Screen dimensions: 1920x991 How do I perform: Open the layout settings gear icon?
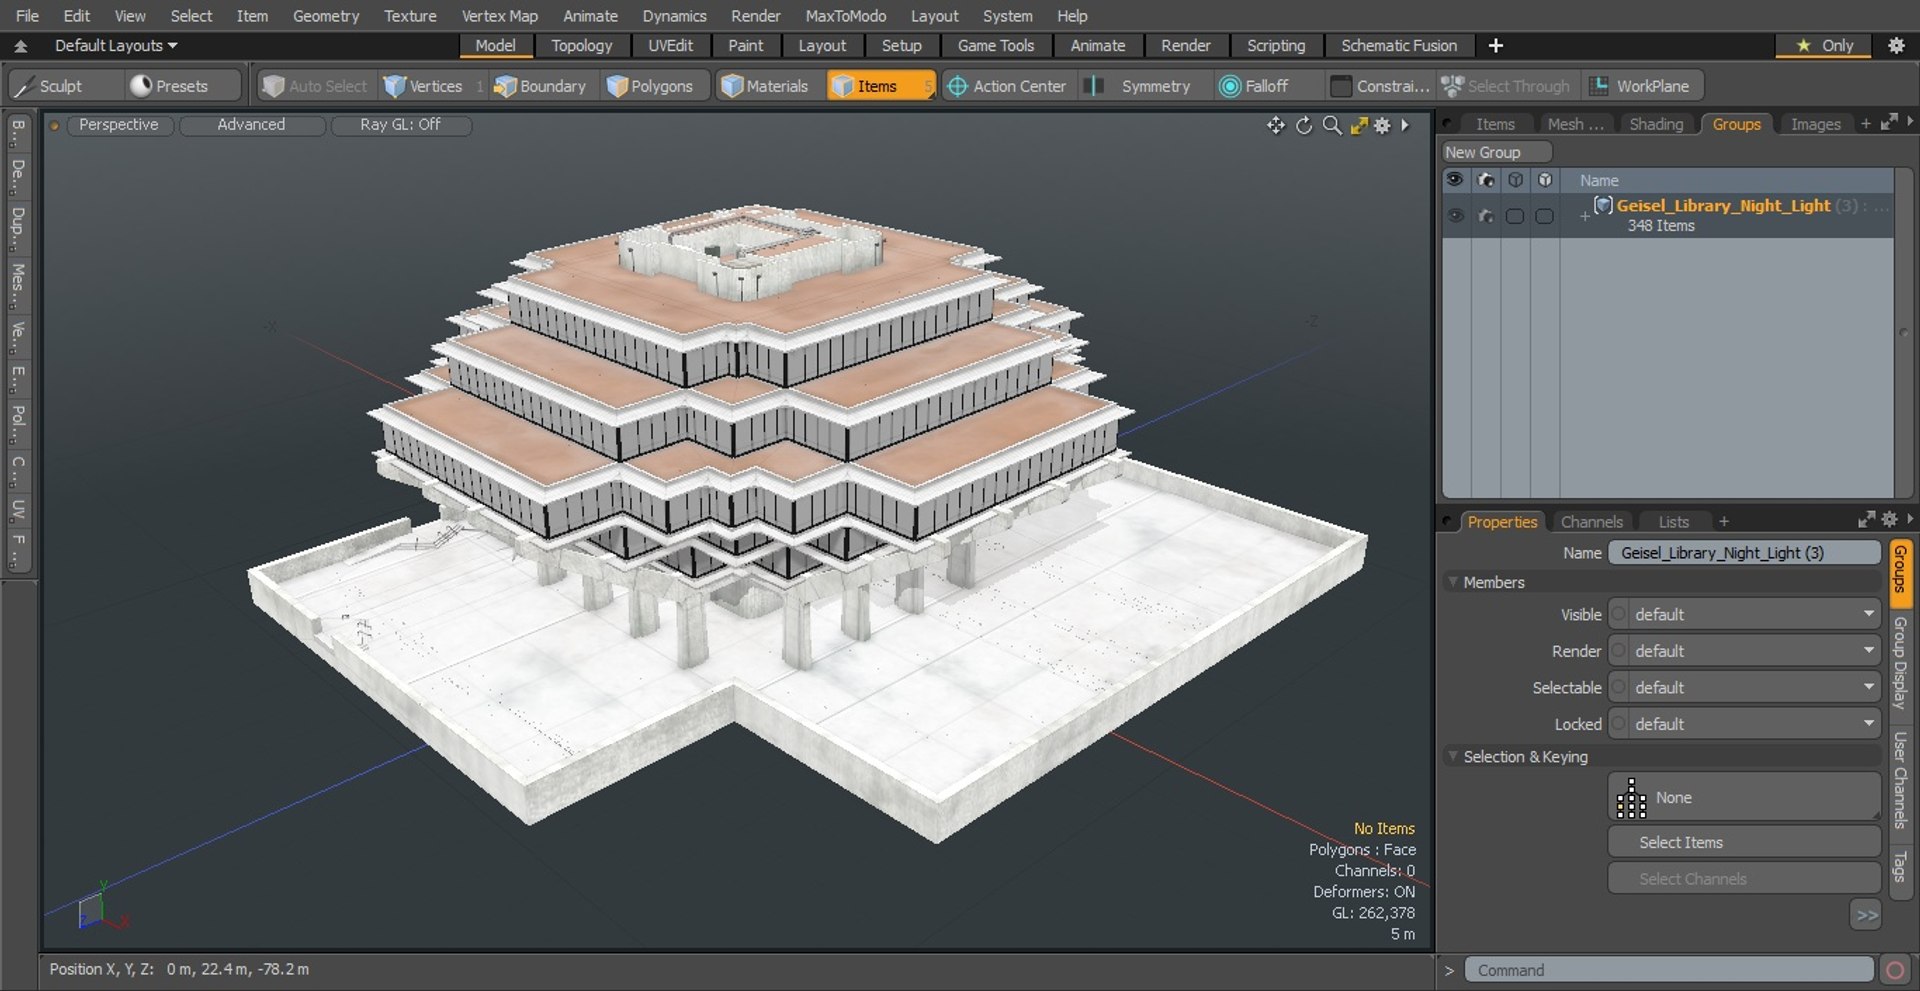pos(1895,46)
